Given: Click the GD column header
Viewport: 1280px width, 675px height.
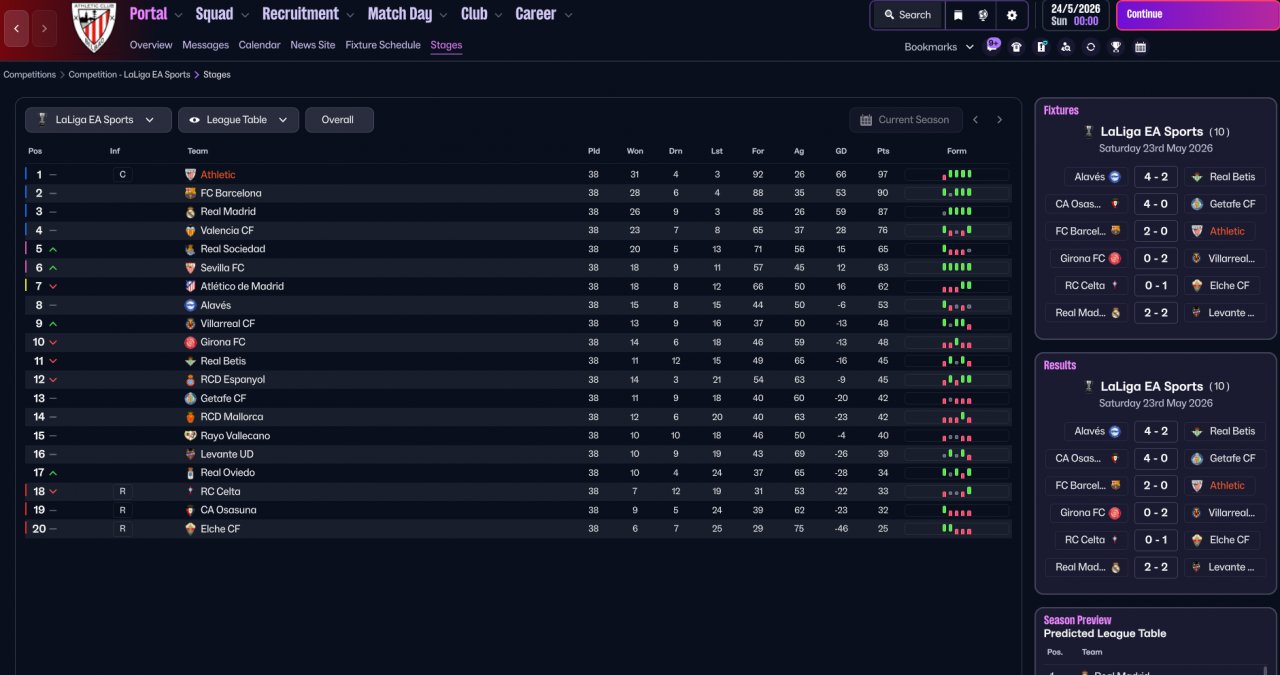Looking at the screenshot, I should coord(841,151).
